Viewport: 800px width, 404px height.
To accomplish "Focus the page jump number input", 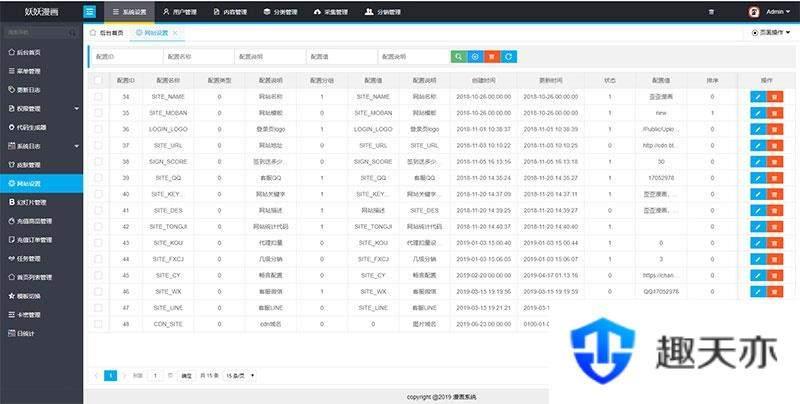I will click(155, 376).
